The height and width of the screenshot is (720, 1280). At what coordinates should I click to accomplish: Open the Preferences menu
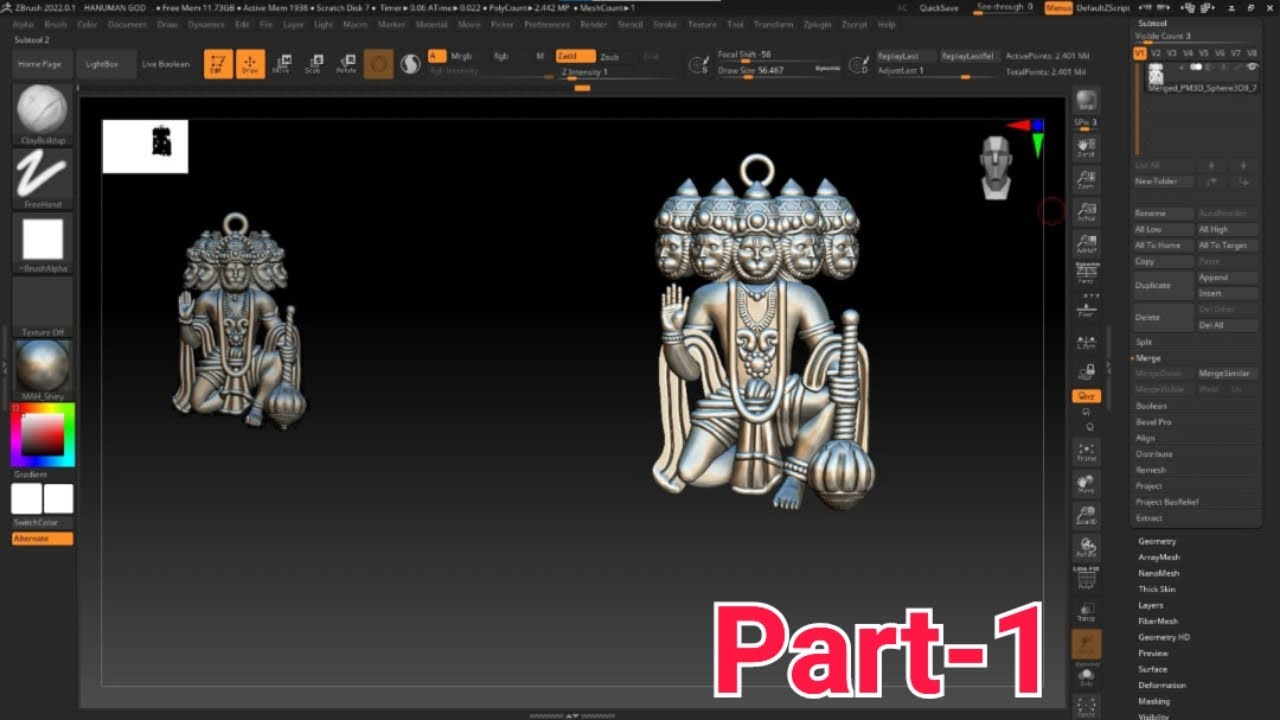547,24
